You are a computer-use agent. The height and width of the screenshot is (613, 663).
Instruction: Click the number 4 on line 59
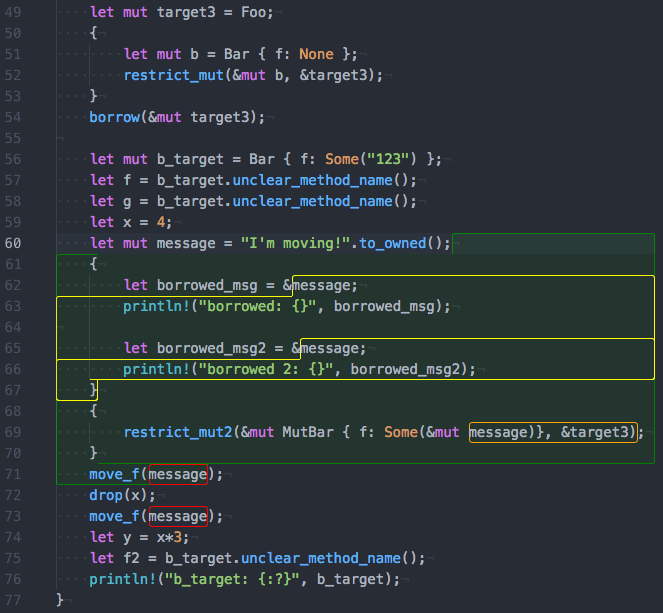pos(161,222)
